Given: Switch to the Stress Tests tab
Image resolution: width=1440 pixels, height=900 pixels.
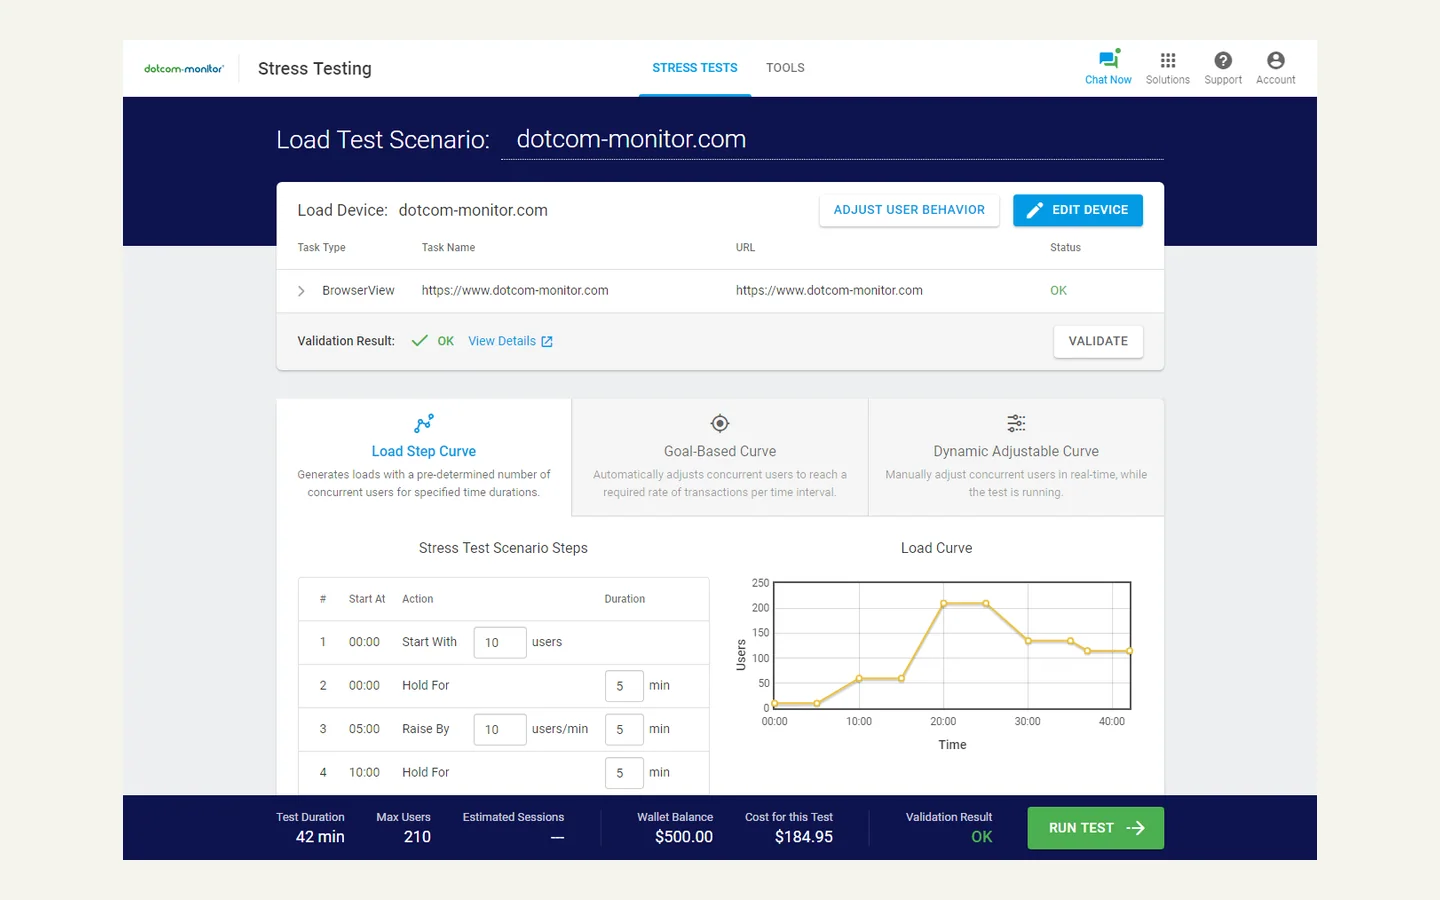Looking at the screenshot, I should point(695,68).
